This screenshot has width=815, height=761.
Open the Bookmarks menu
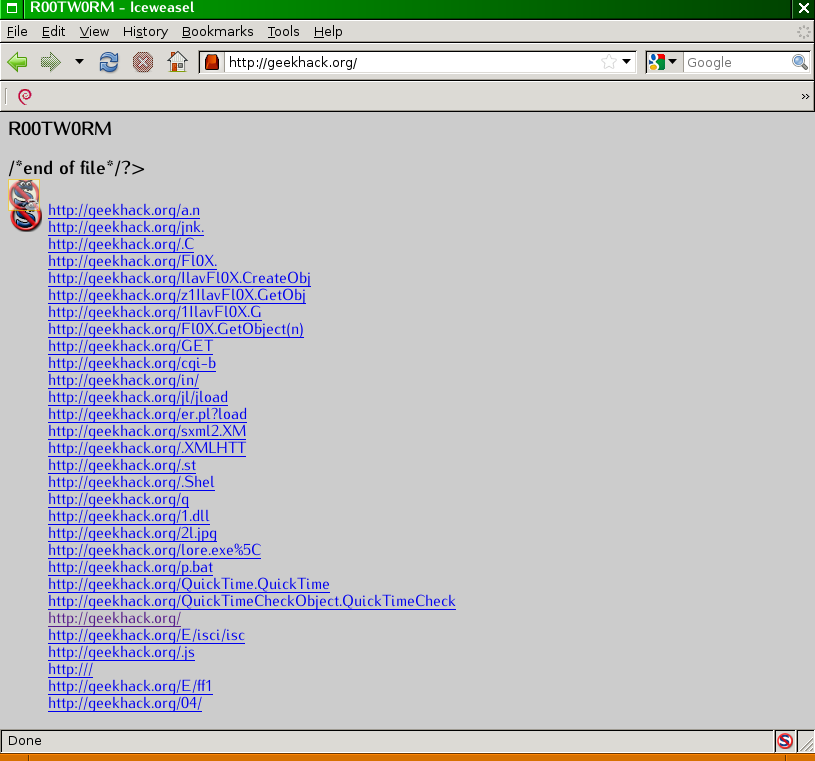click(217, 31)
